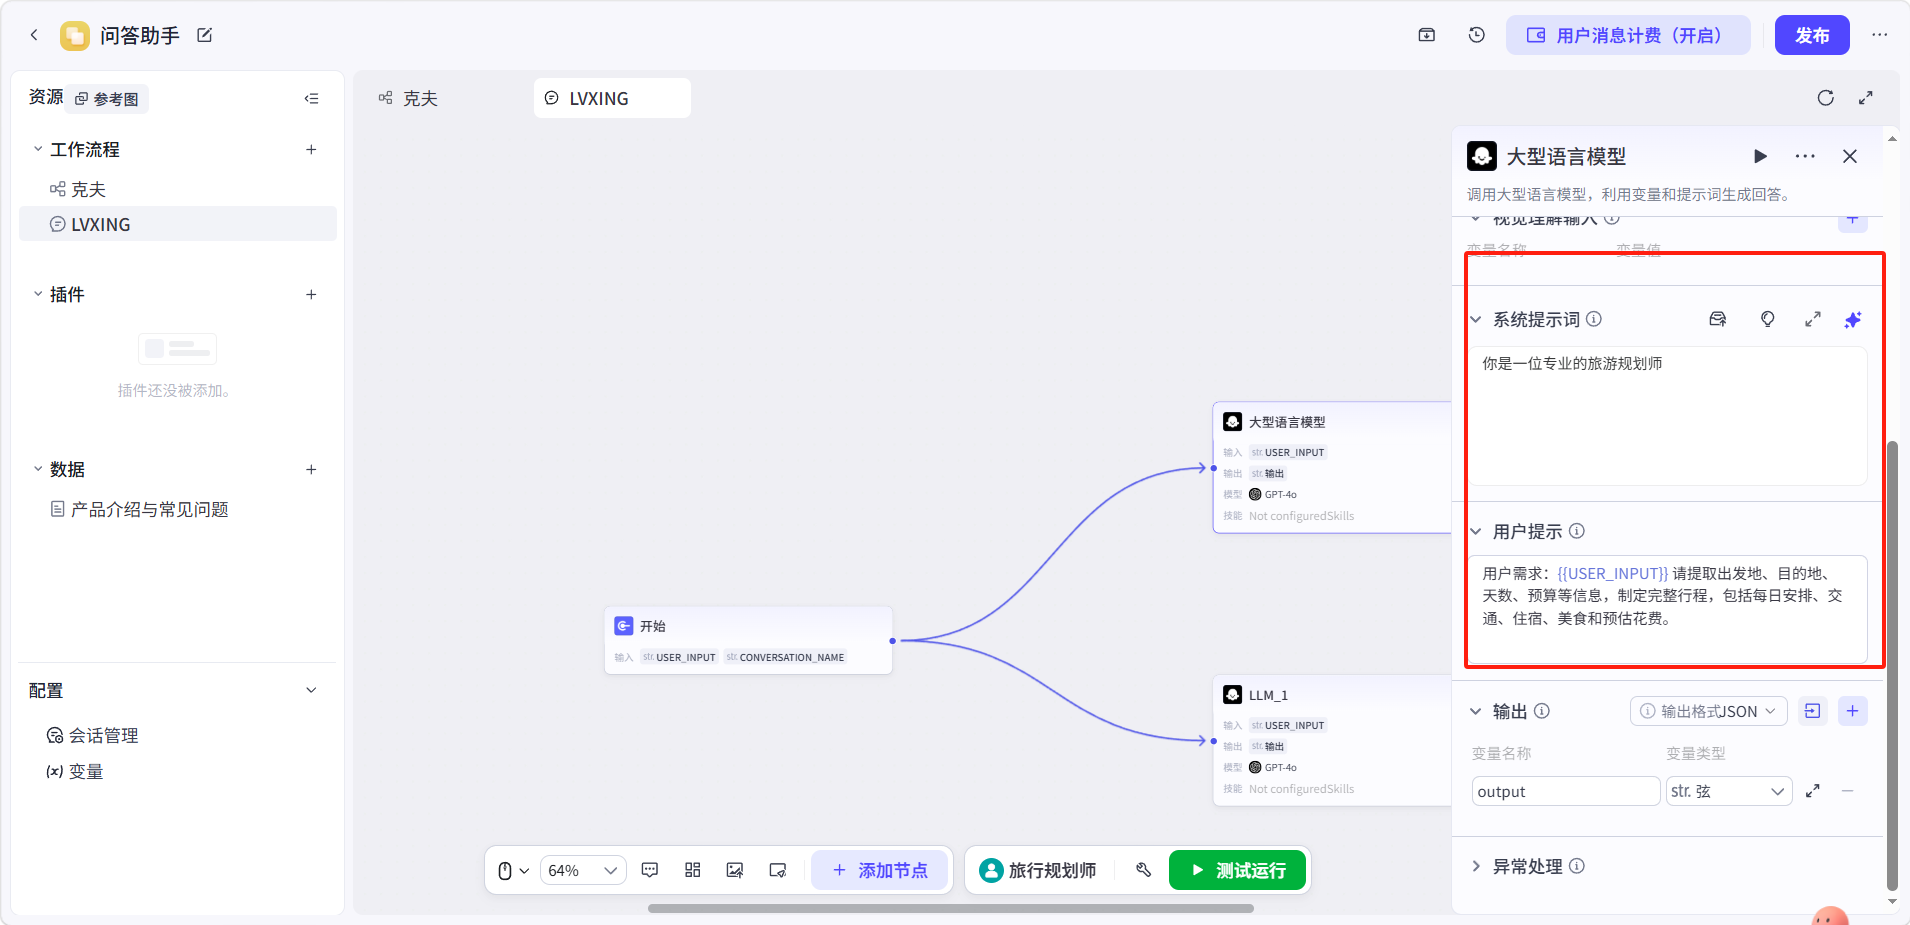Open the 输出格式JSON dropdown

[1709, 711]
